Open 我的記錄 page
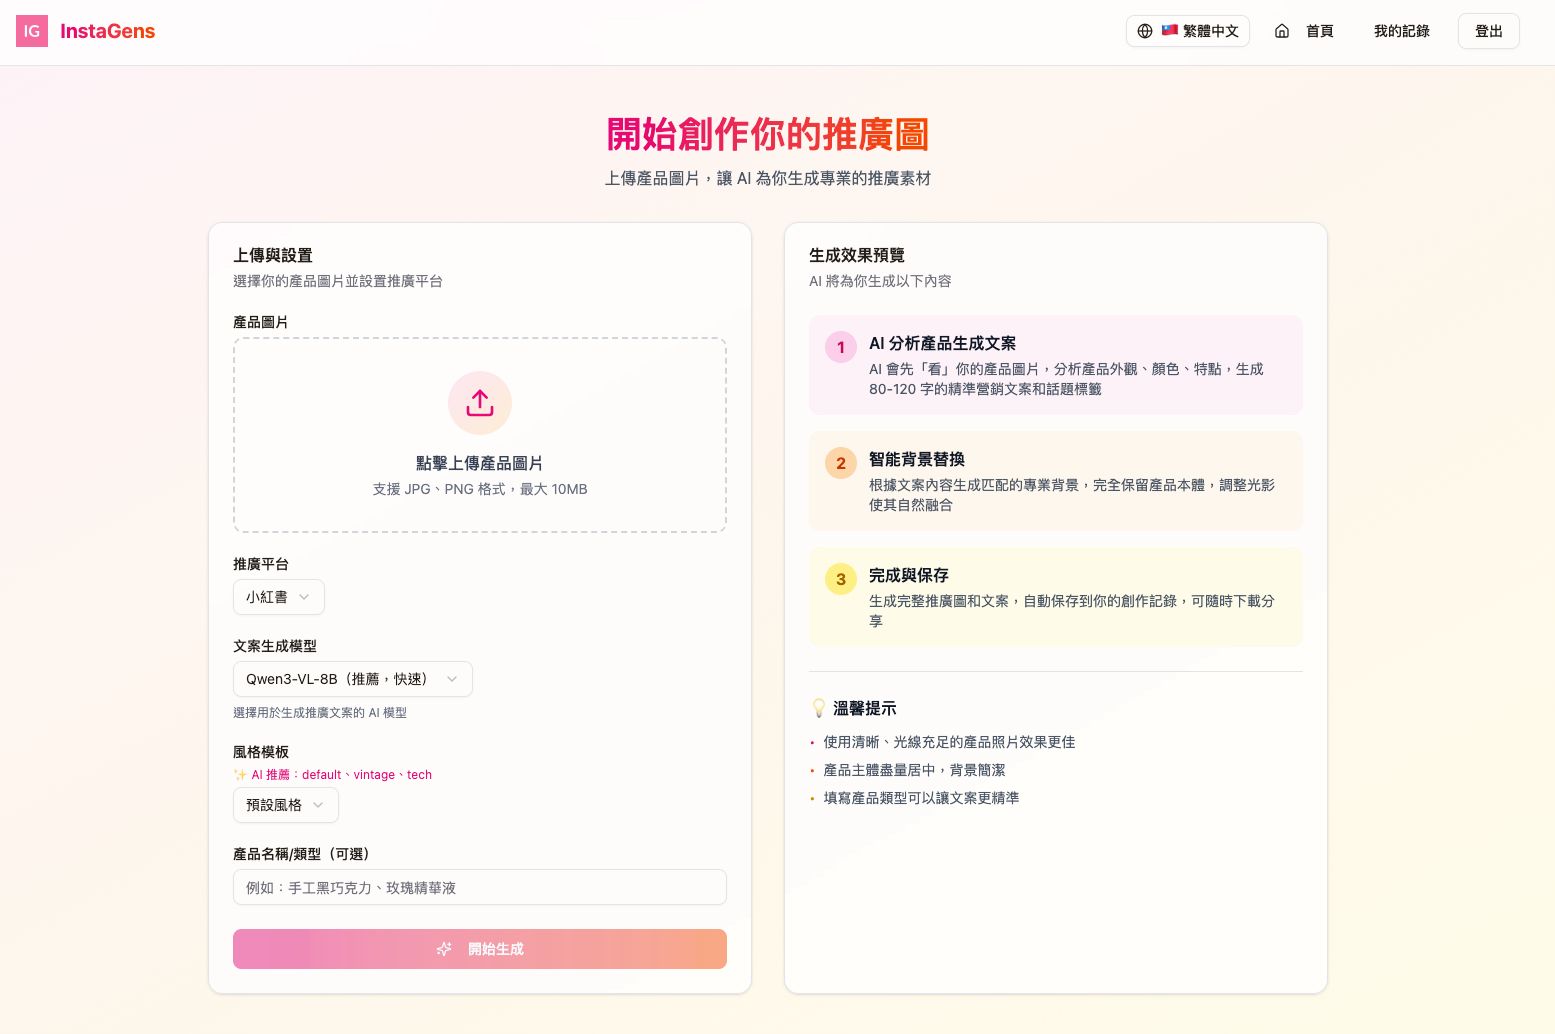The height and width of the screenshot is (1034, 1555). tap(1401, 31)
